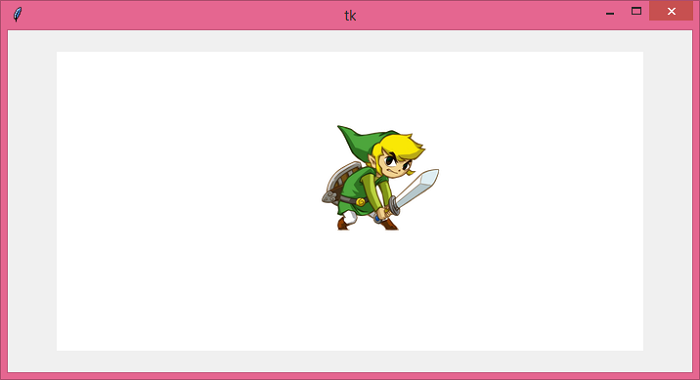Click grey window padding left of canvas
The height and width of the screenshot is (380, 700).
tap(32, 201)
